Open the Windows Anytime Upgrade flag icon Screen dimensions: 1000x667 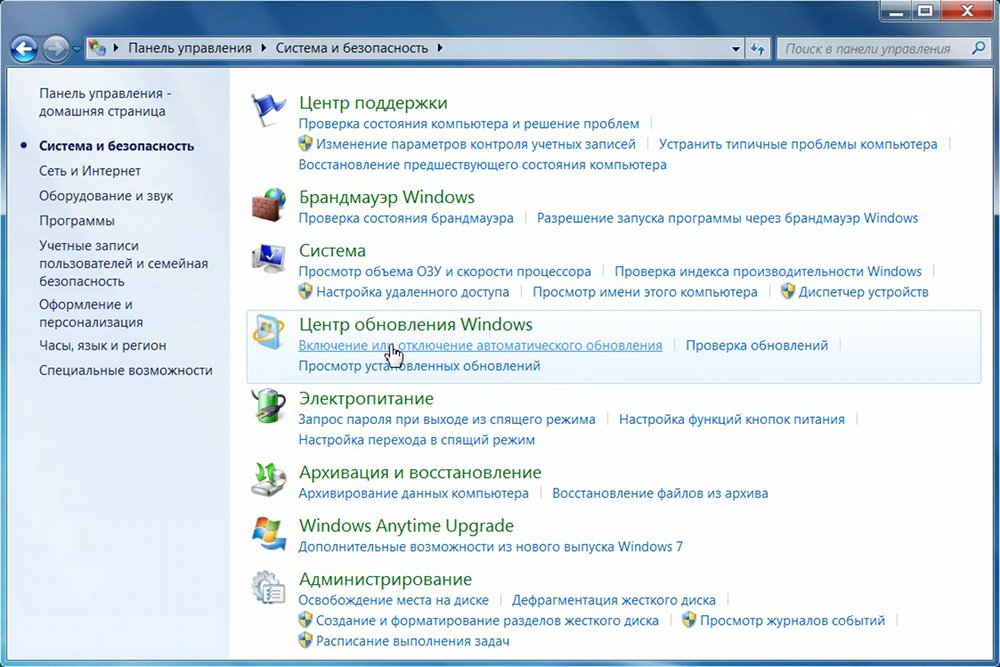(x=268, y=533)
